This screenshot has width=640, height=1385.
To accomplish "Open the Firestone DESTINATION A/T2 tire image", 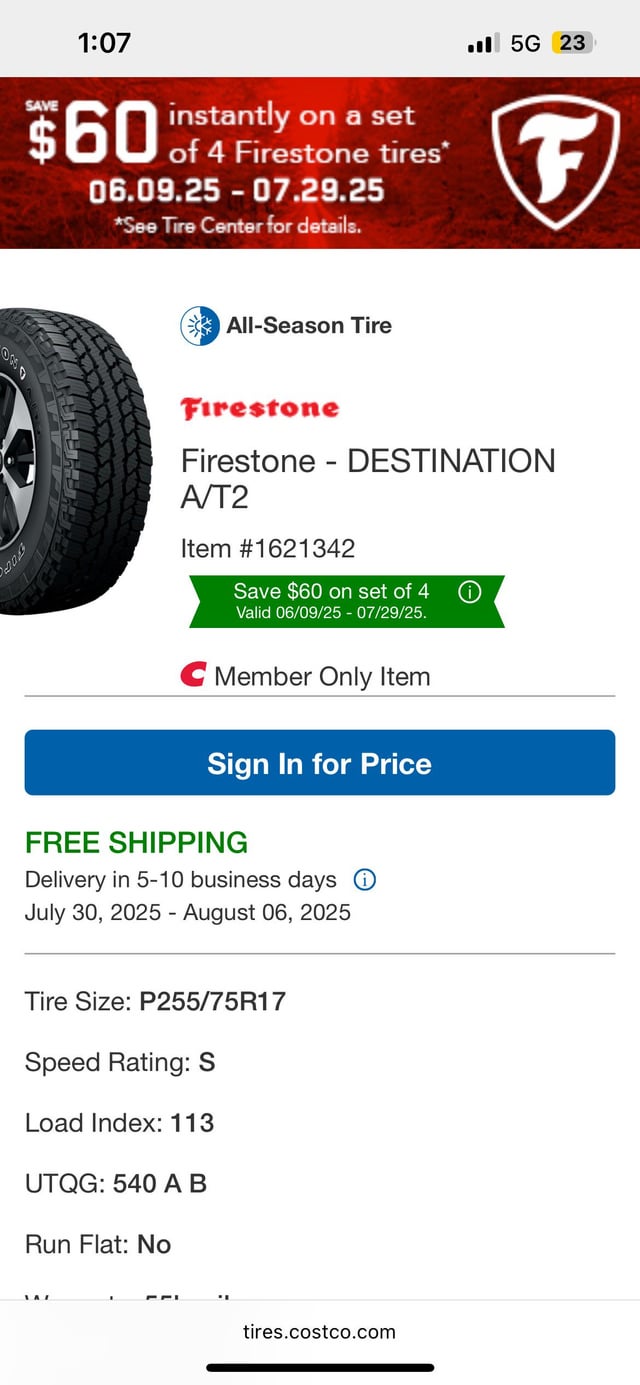I will pyautogui.click(x=75, y=460).
